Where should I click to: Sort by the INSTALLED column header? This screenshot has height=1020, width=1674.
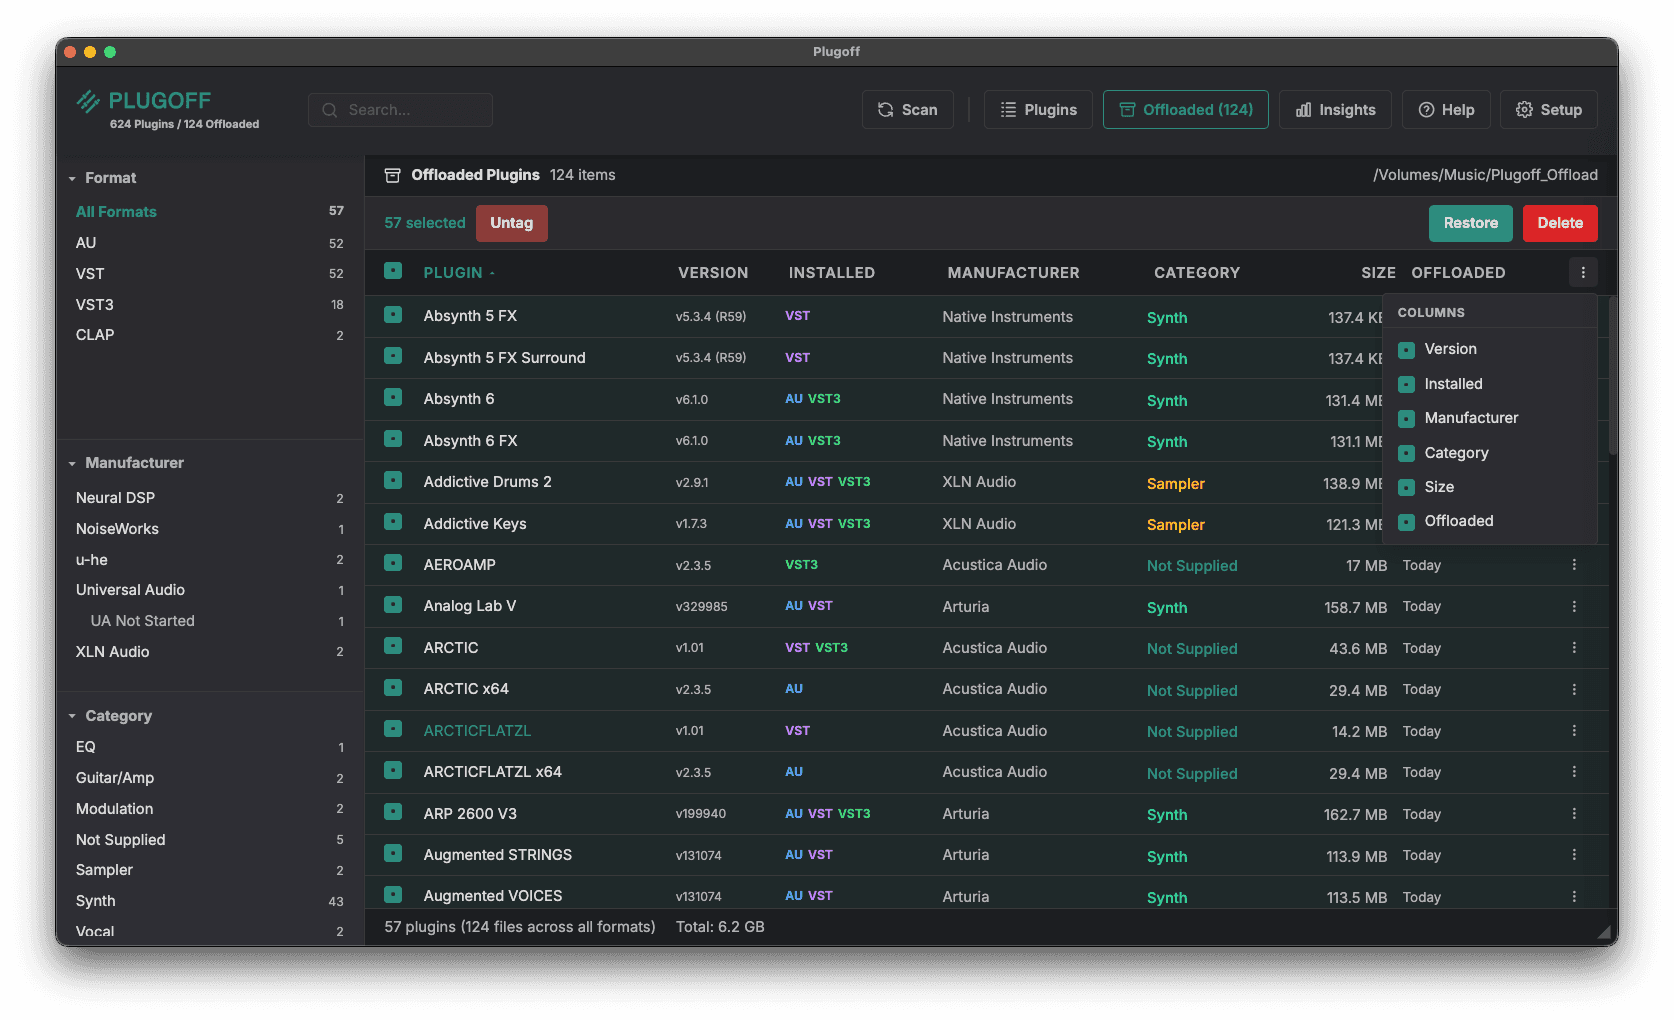click(831, 273)
